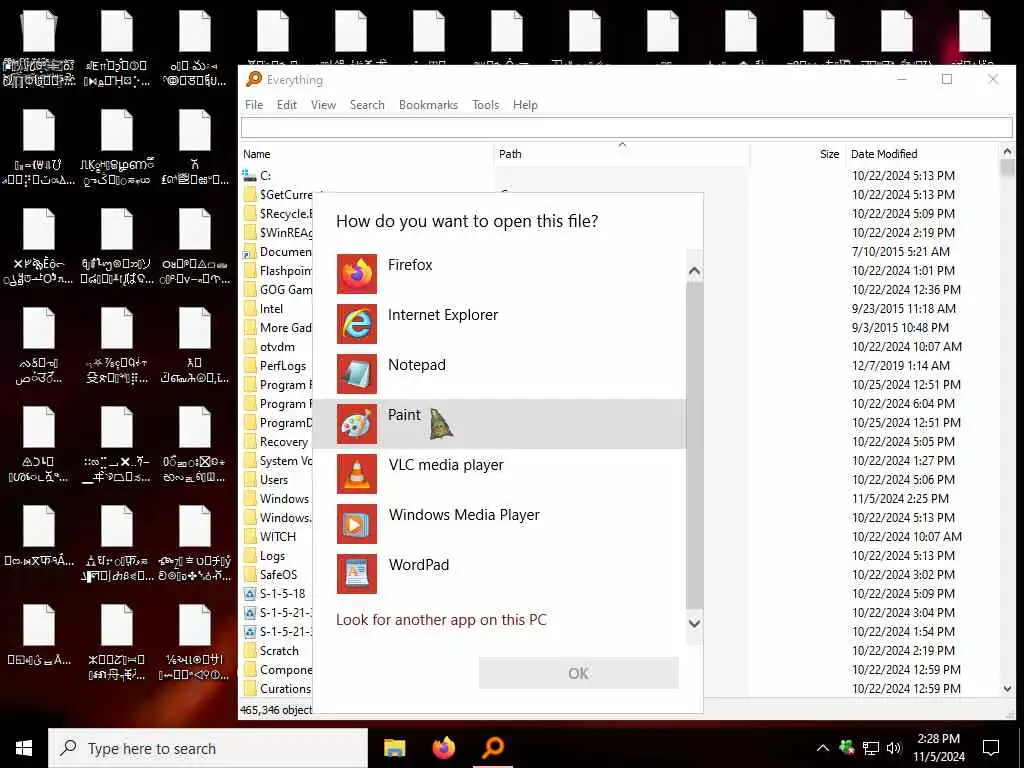Select Windows Media Player icon
The width and height of the screenshot is (1024, 768).
tap(357, 524)
